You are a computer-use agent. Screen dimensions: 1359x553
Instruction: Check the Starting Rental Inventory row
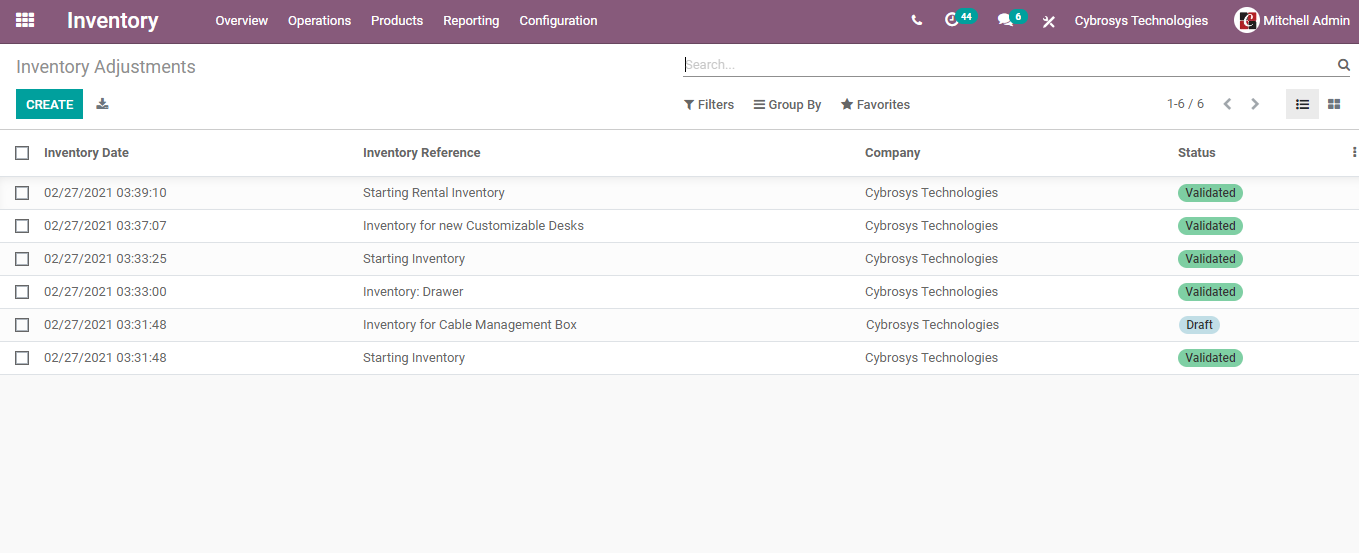pos(22,193)
